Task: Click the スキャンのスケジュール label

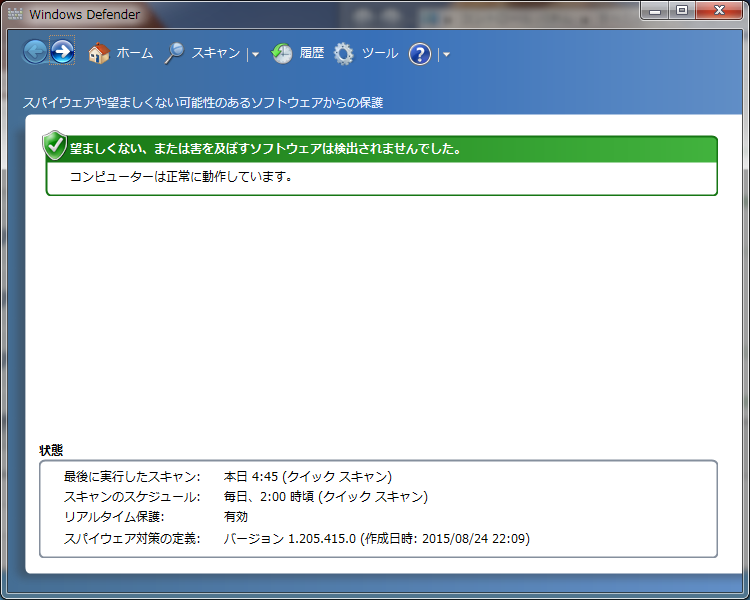Action: tap(132, 497)
